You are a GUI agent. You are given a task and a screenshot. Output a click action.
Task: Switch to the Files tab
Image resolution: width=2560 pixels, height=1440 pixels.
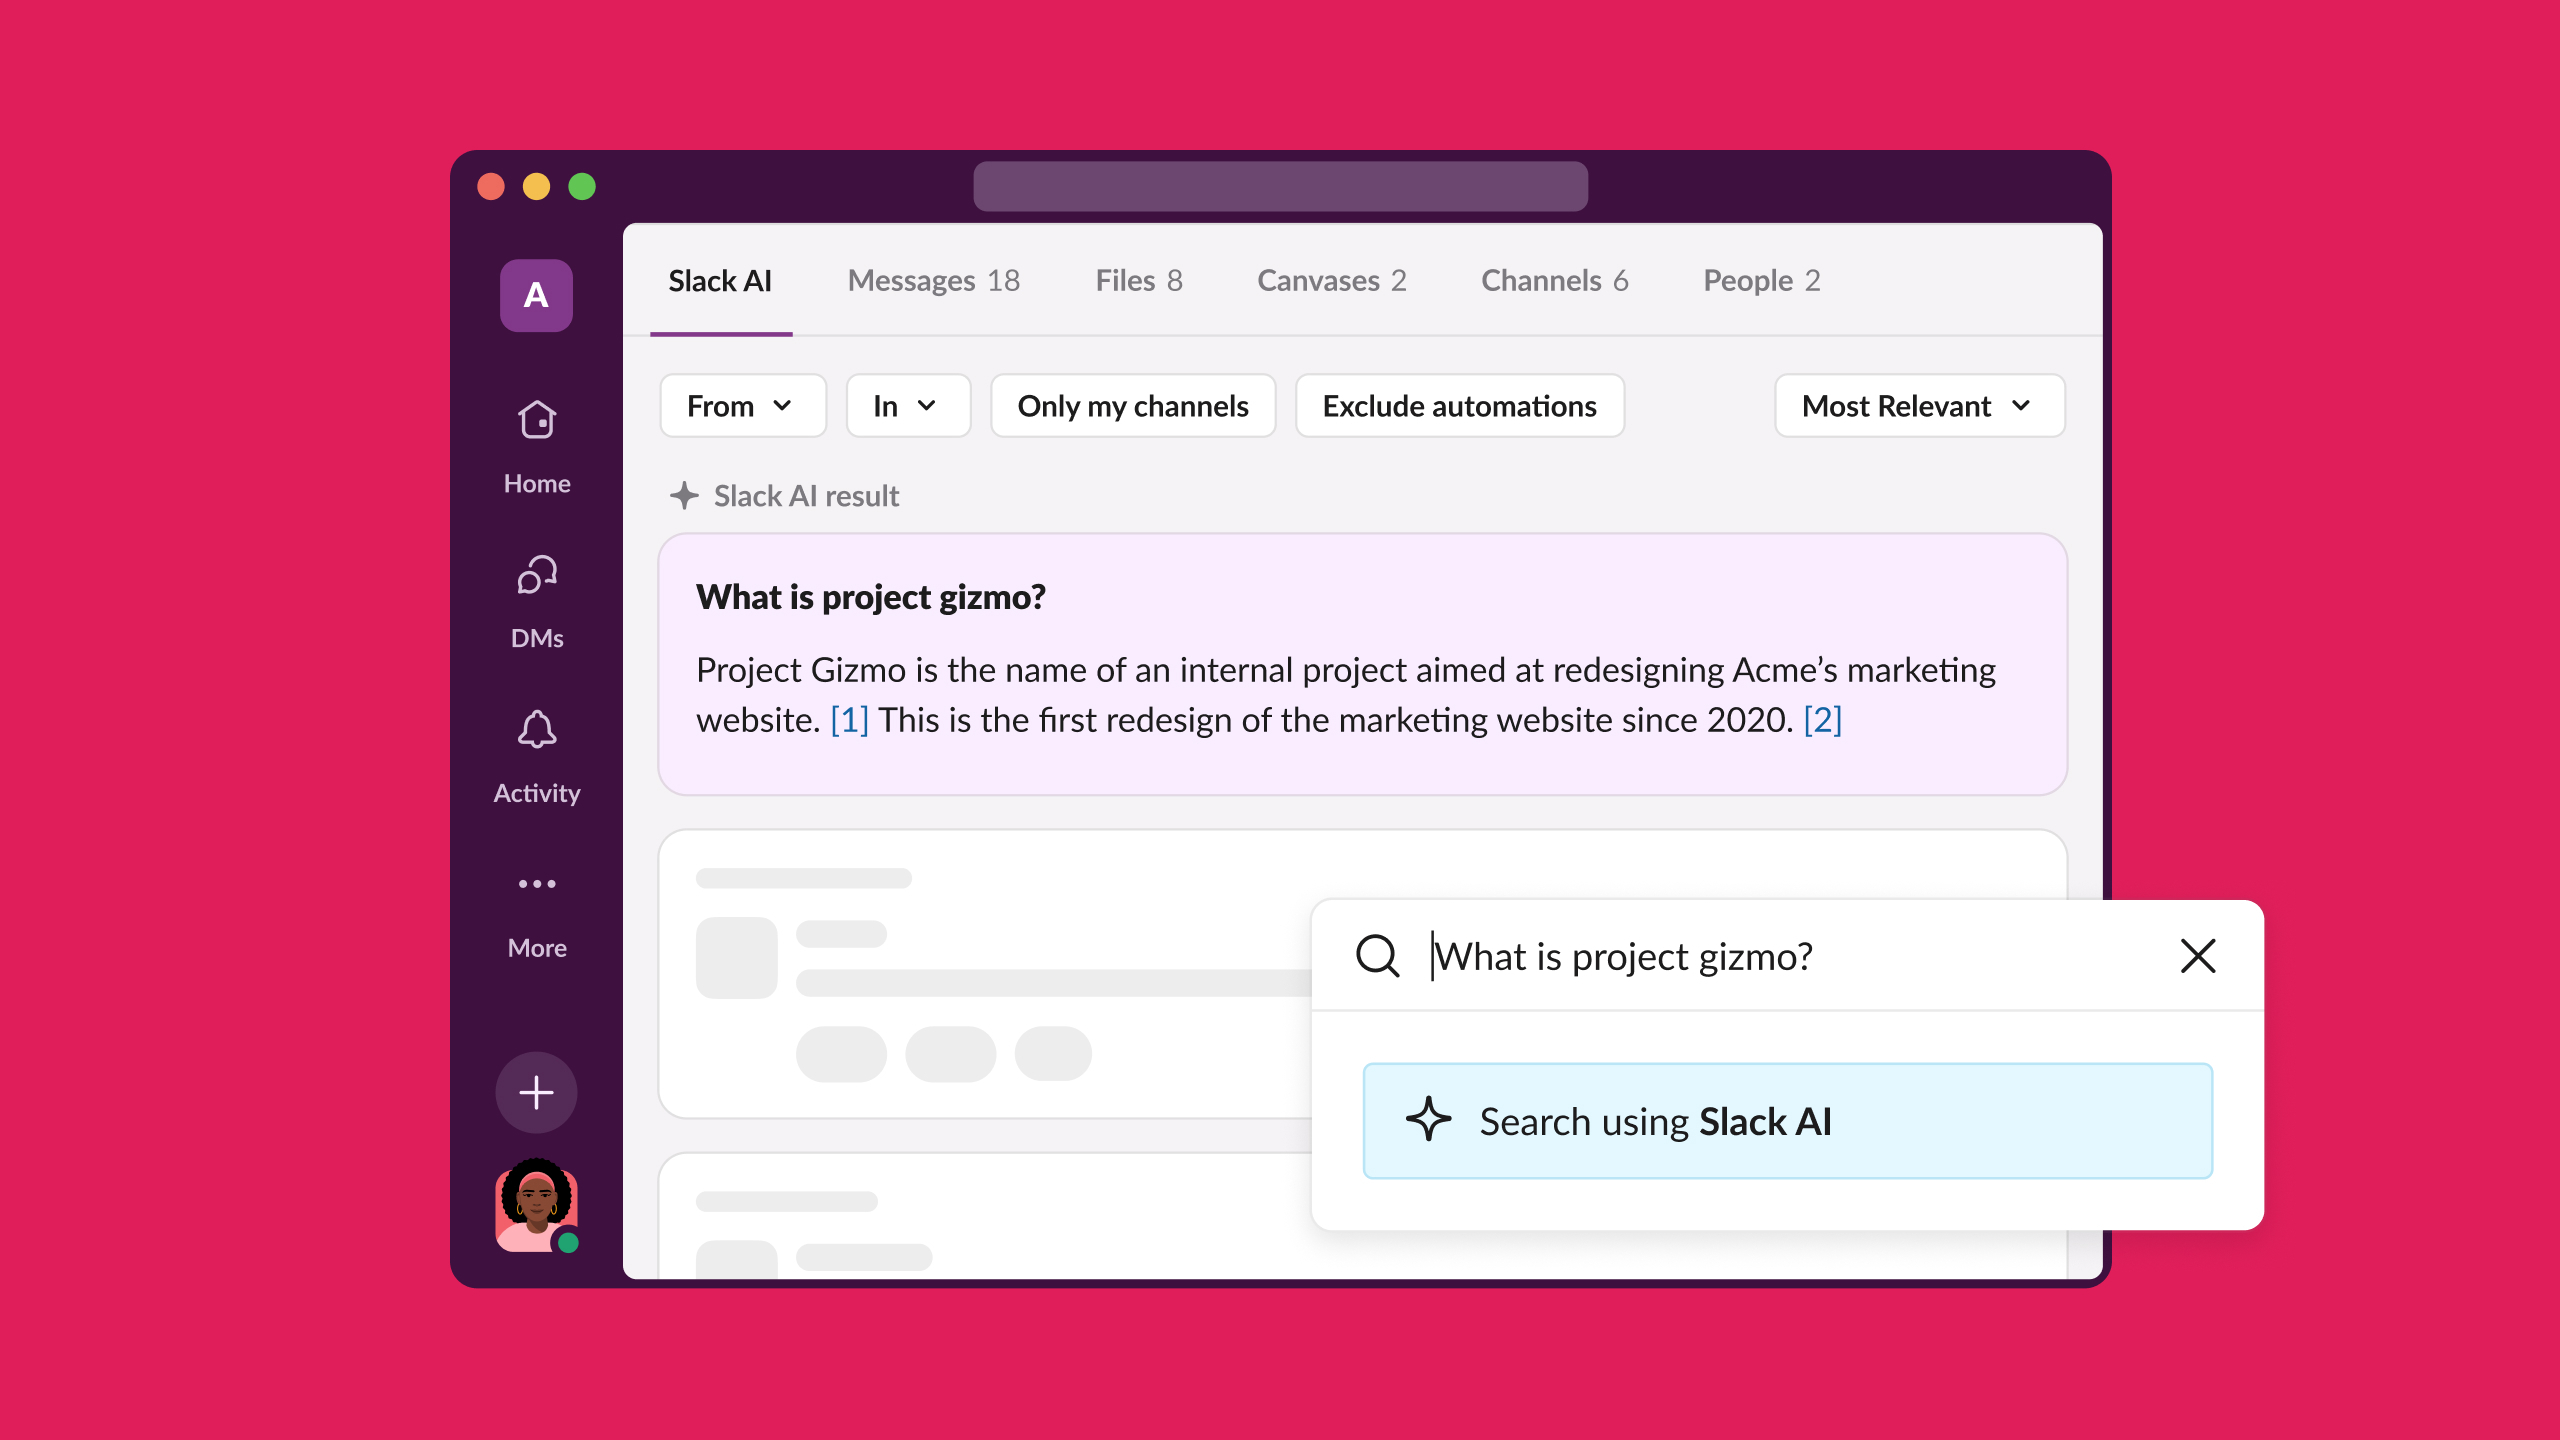pos(1138,280)
